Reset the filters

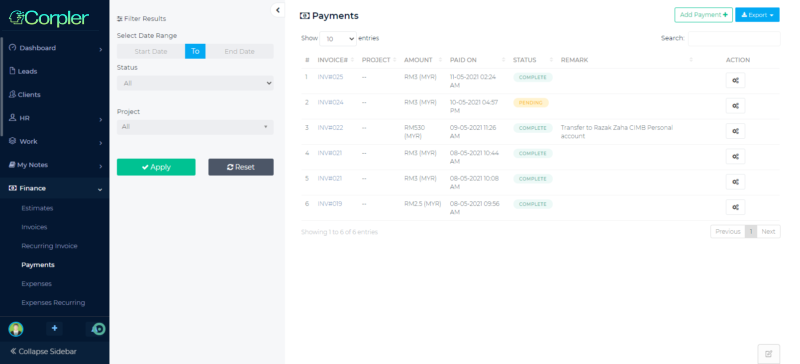pos(241,167)
